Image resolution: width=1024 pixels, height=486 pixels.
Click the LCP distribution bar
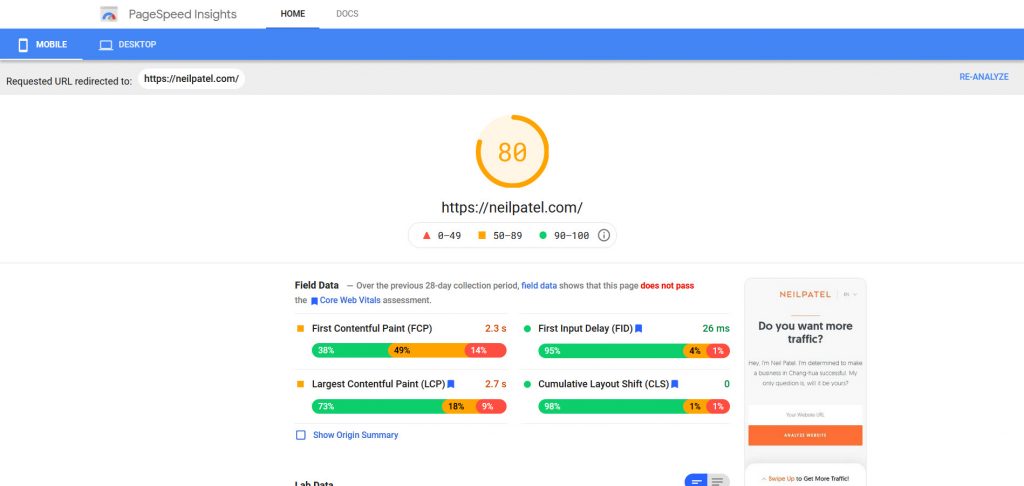coord(409,406)
